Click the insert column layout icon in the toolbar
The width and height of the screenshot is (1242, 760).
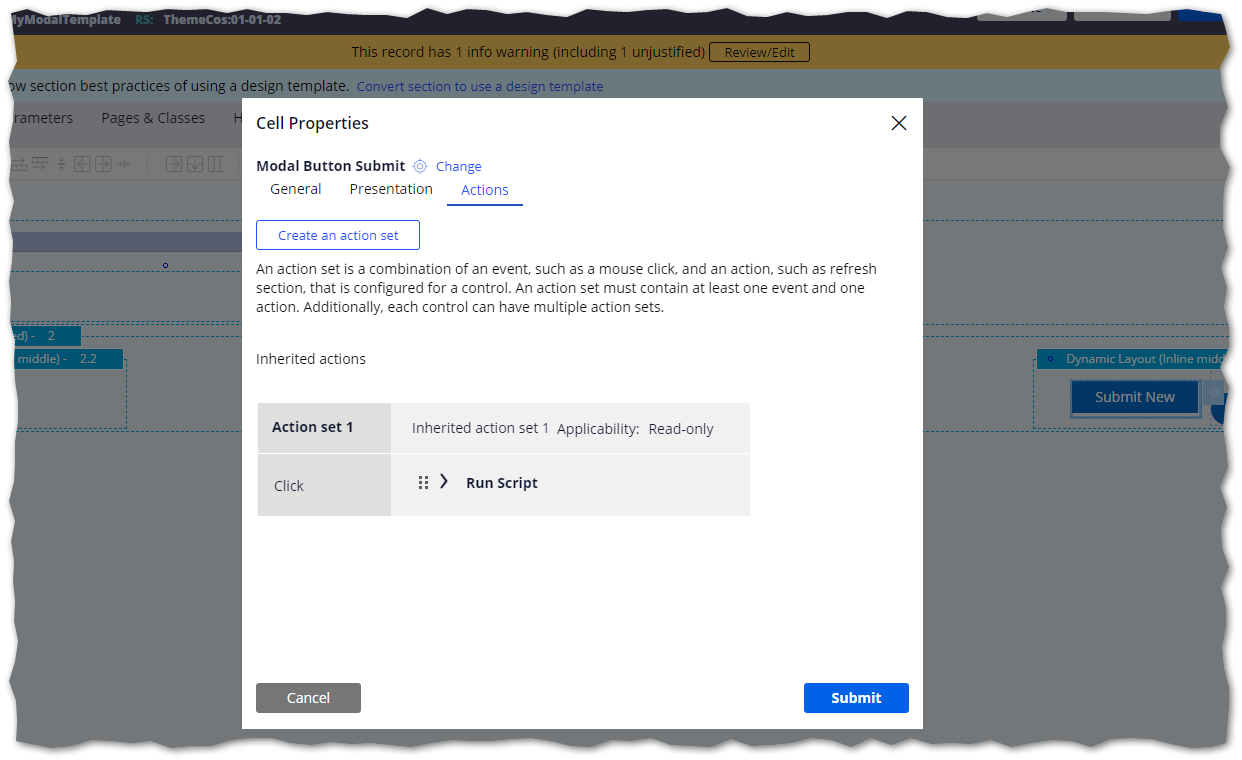pyautogui.click(x=215, y=163)
